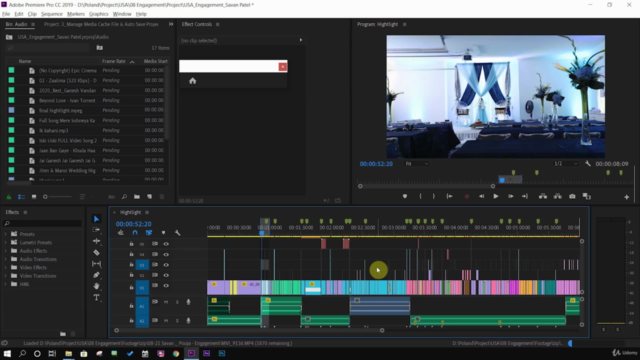
Task: Click Add Marker in Program monitor
Action: coord(405,196)
